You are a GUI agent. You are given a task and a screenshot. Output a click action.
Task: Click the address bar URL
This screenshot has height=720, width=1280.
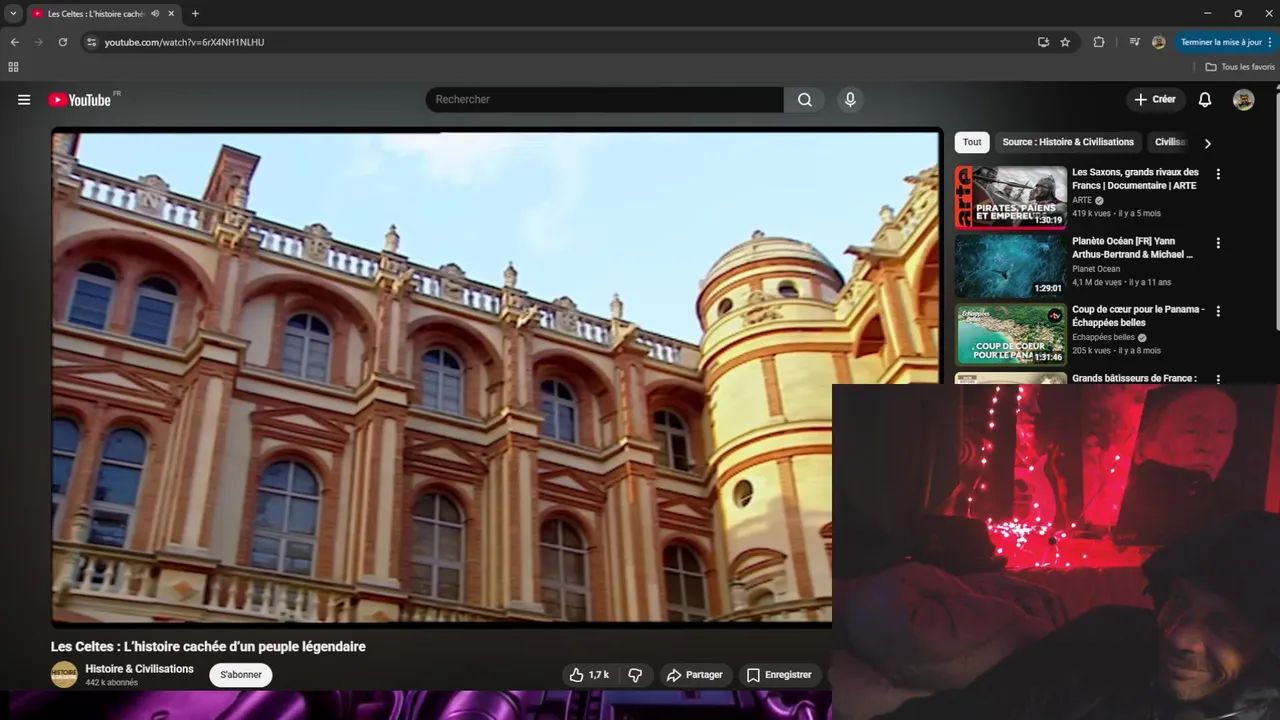pos(185,42)
